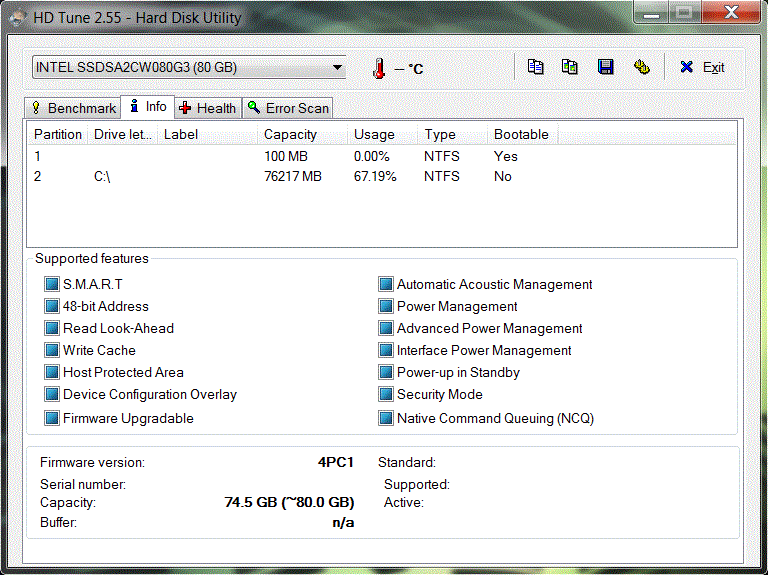Click the thermometer temperature icon
The width and height of the screenshot is (768, 575).
pyautogui.click(x=379, y=68)
